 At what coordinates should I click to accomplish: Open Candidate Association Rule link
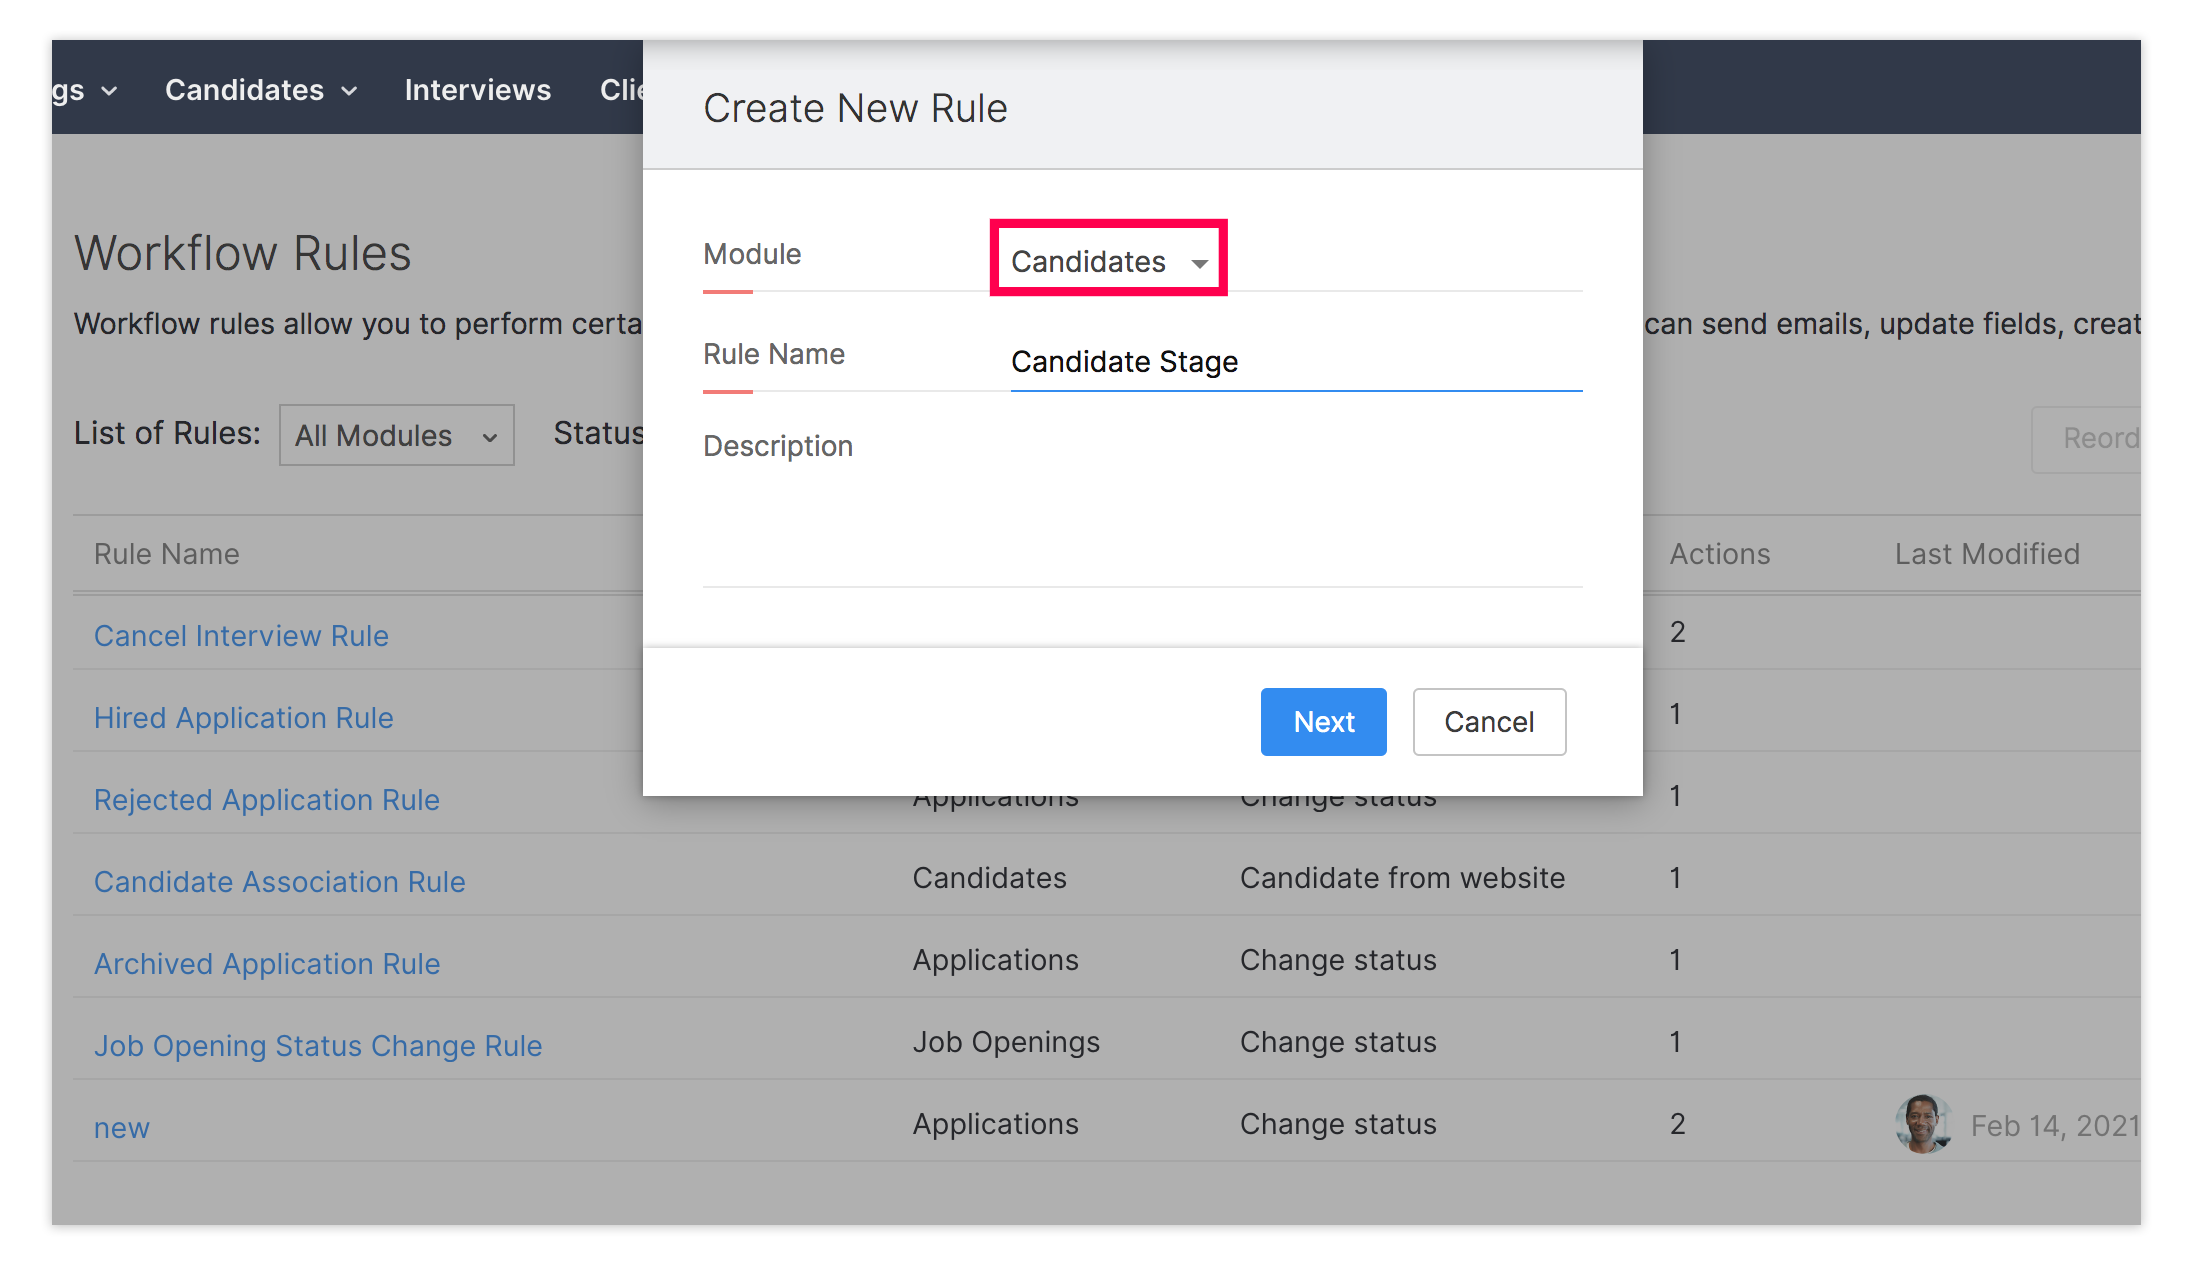[x=279, y=882]
